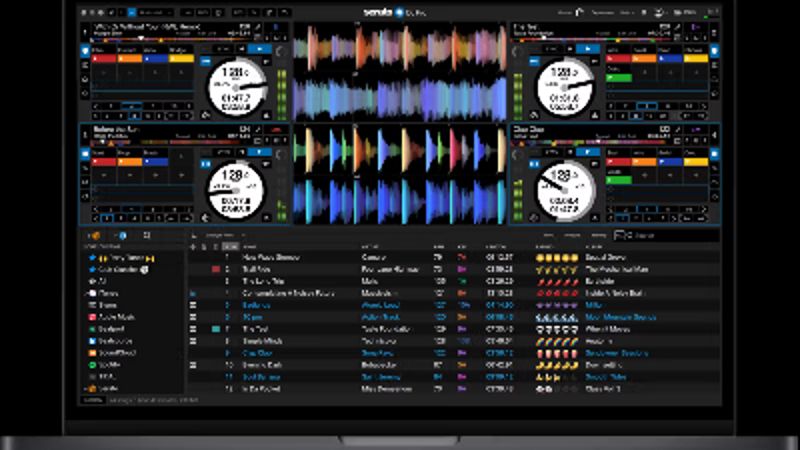Screen dimensions: 800x450
Task: Select "The Tool" track row
Action: pos(454,329)
